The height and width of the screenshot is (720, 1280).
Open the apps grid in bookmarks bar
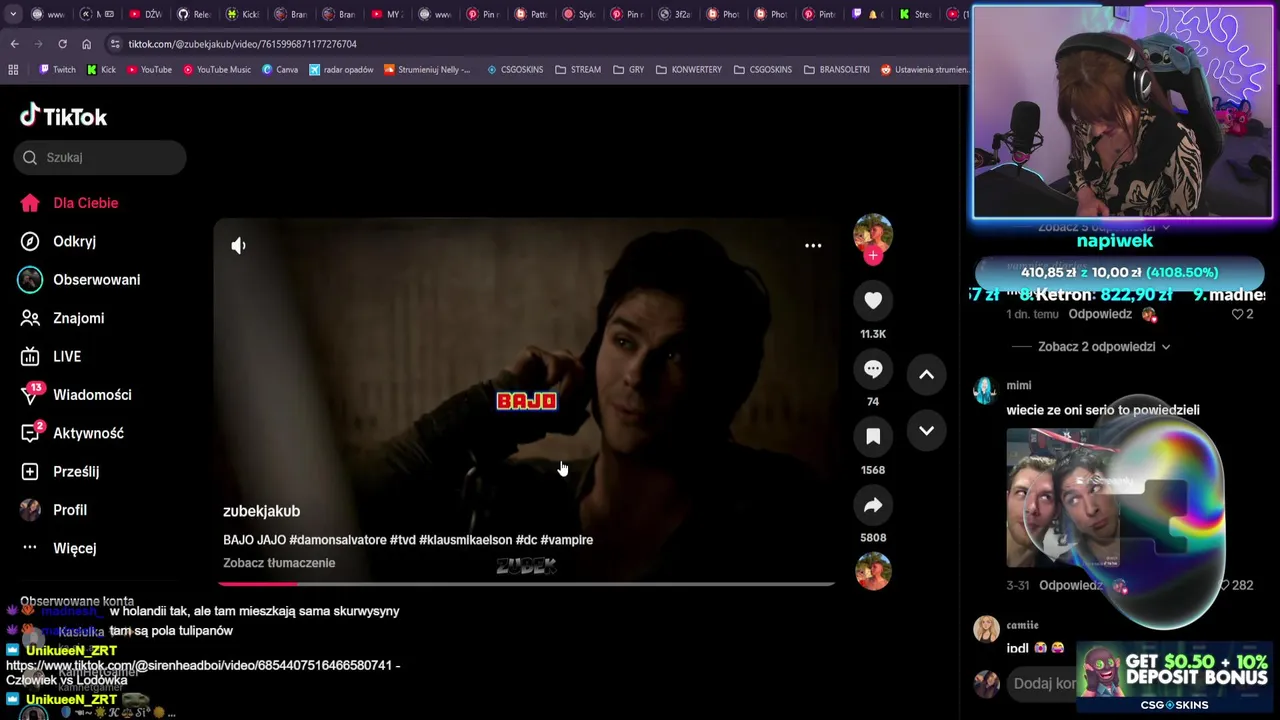[13, 70]
